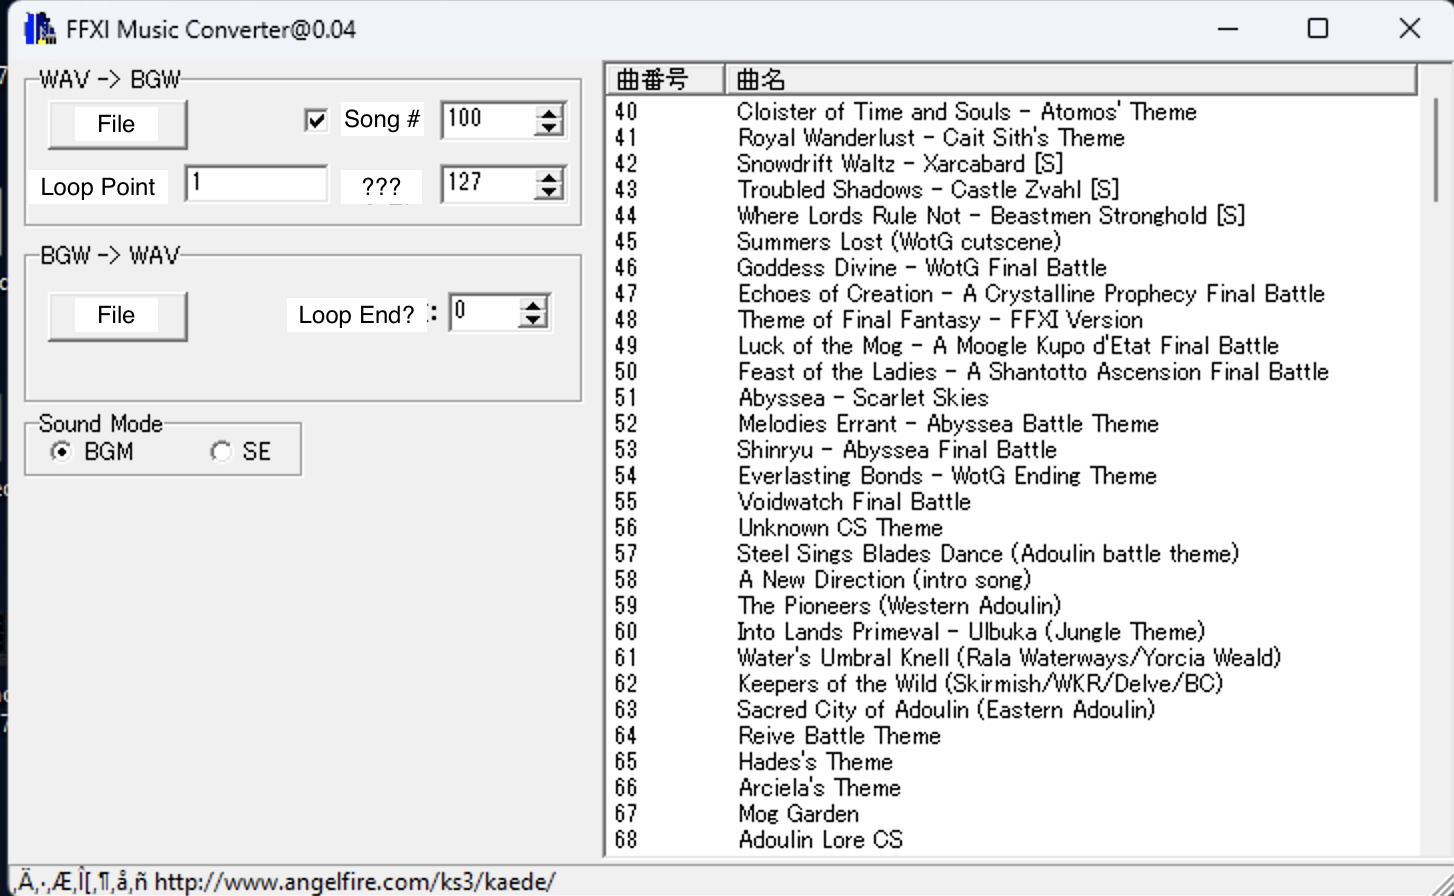Select Luck of the Mog row
Viewport: 1454px width, 896px height.
coord(1013,346)
